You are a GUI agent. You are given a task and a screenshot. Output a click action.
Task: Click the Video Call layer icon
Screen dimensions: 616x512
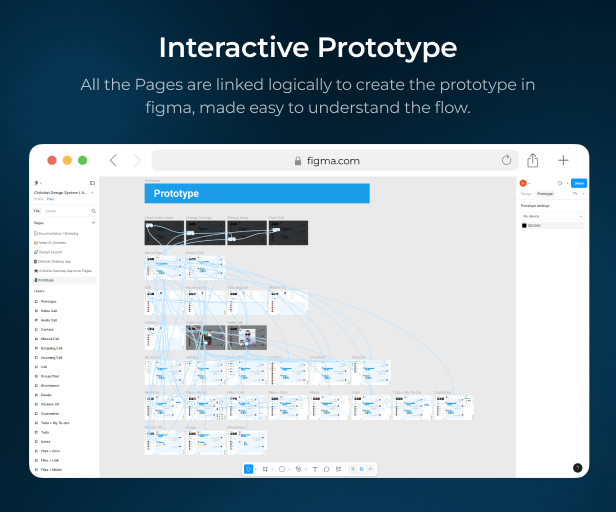pos(37,311)
